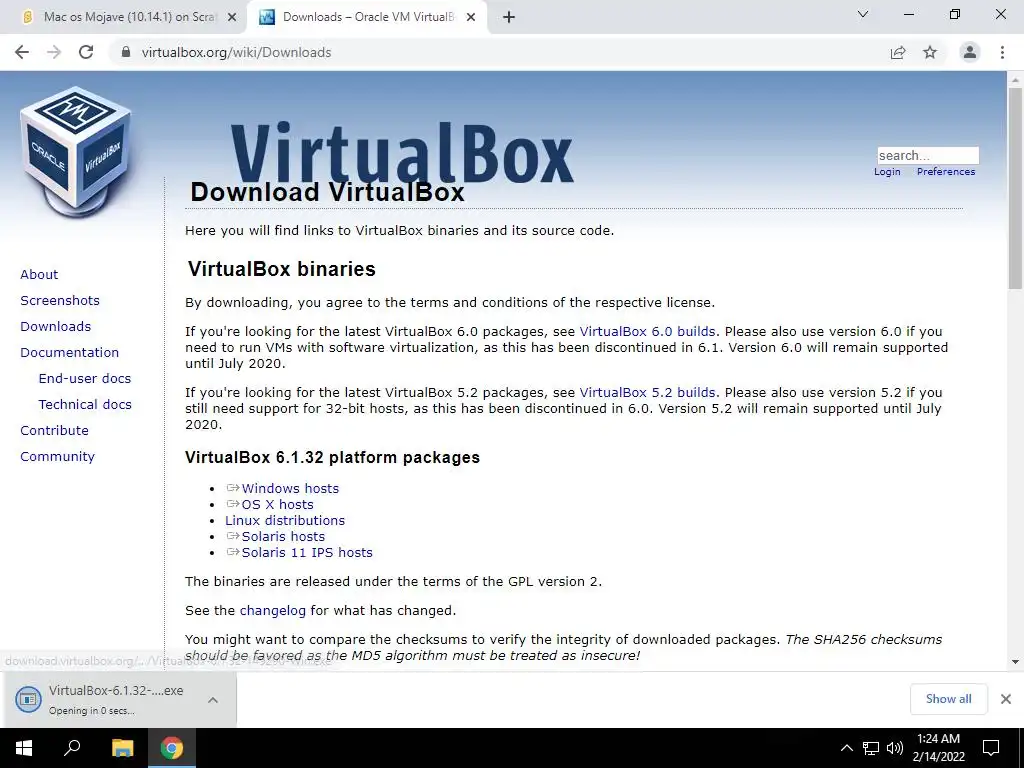The image size is (1024, 768).
Task: Click the scrollbar down arrow
Action: [x=1015, y=662]
